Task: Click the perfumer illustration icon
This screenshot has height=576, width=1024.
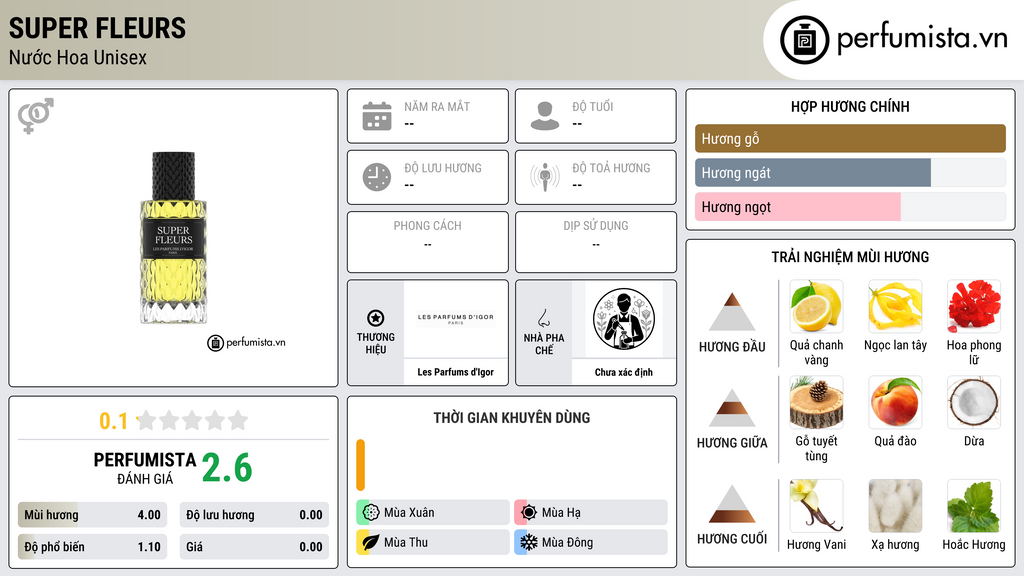Action: point(624,319)
